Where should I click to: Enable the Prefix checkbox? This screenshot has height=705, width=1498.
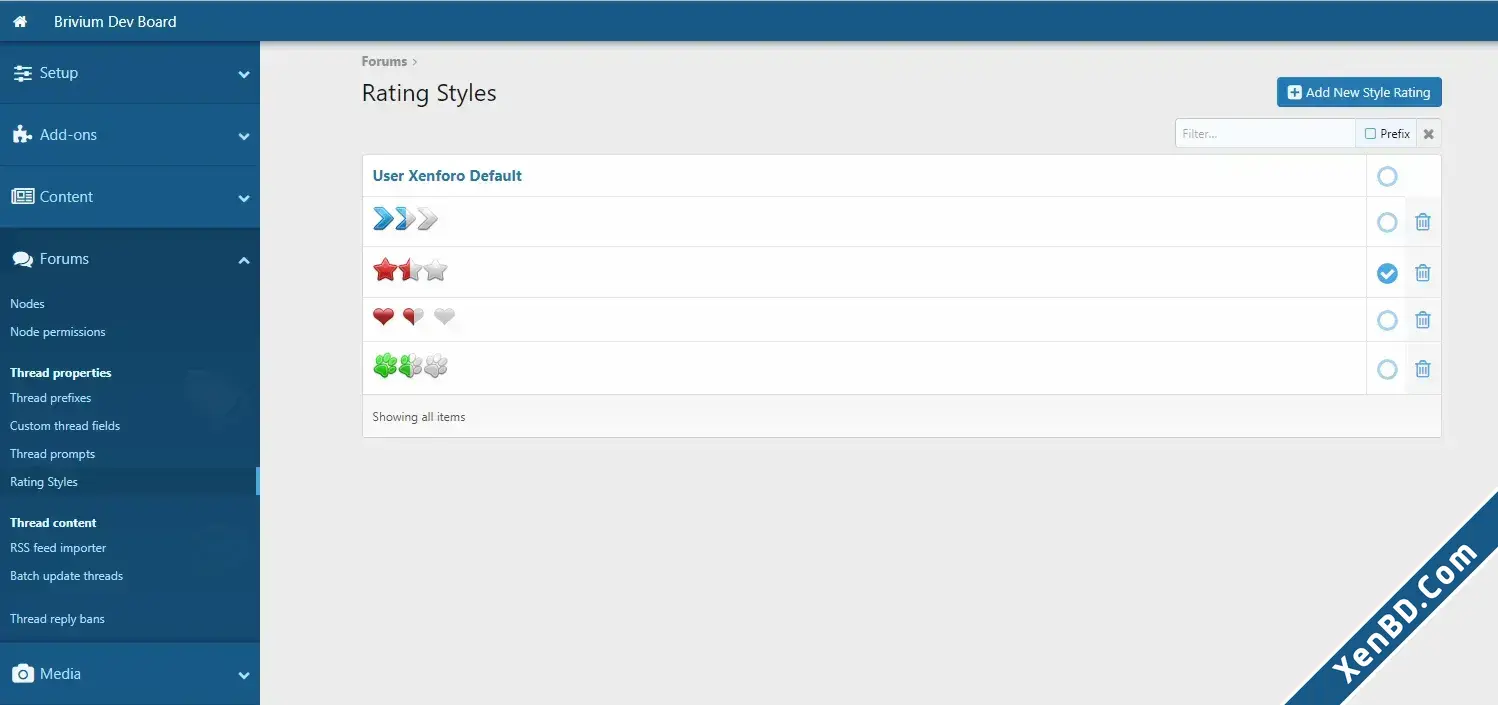(1370, 134)
